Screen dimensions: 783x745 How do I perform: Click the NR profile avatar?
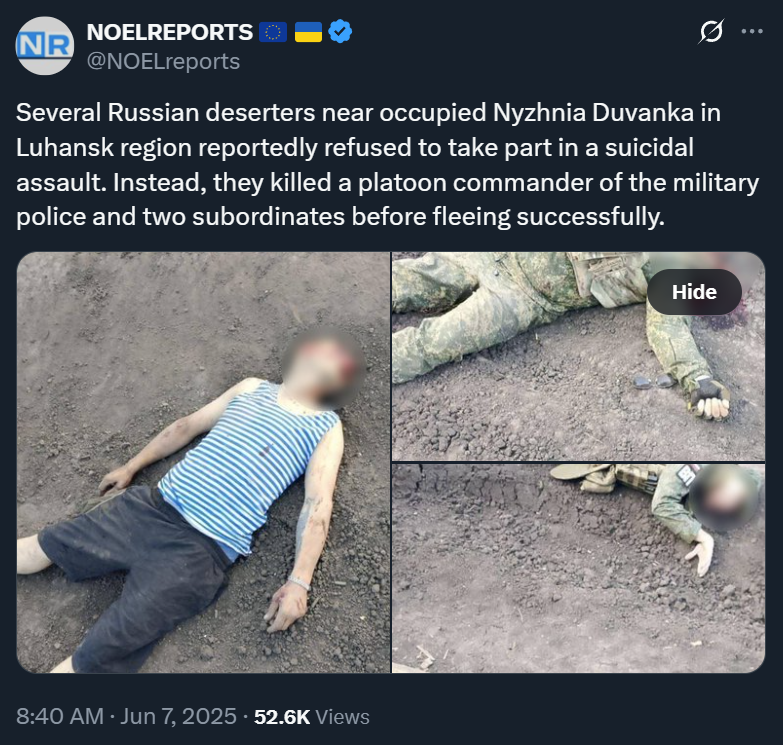click(x=45, y=45)
